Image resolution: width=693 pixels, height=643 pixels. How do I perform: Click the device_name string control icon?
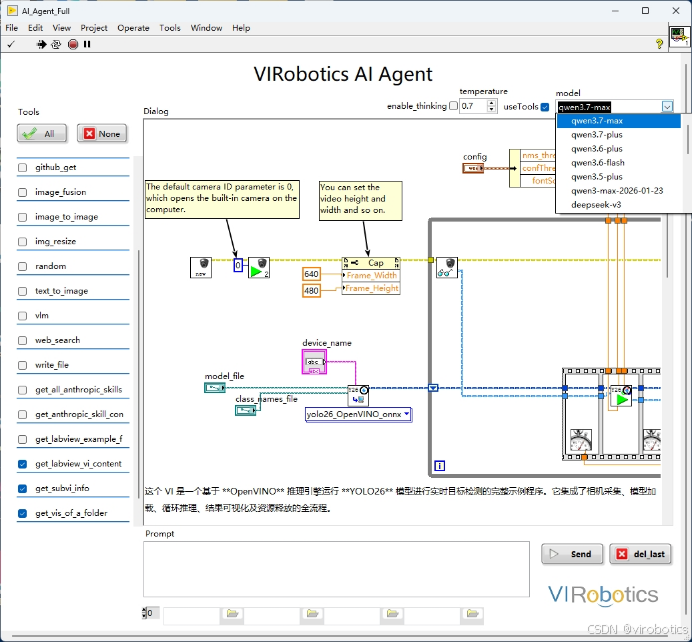[x=314, y=362]
